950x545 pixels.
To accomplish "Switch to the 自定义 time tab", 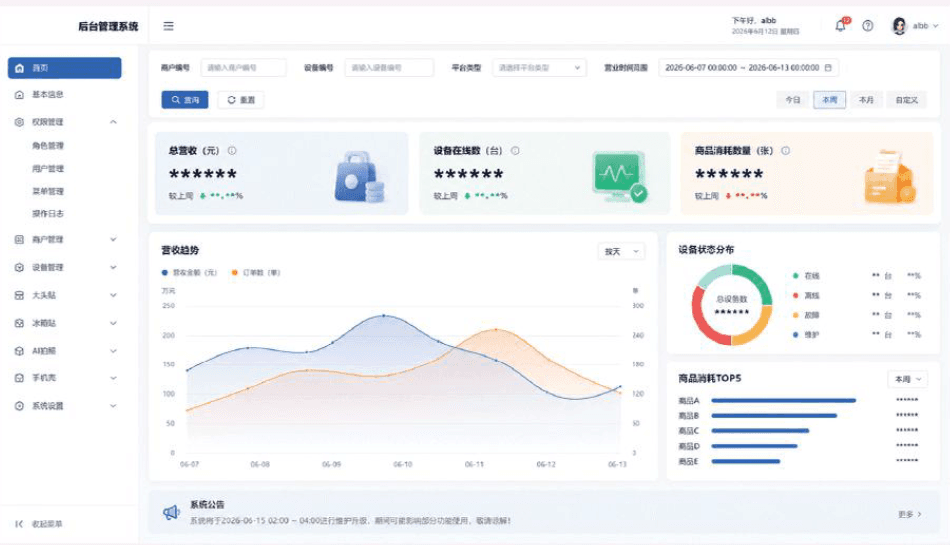I will (907, 100).
